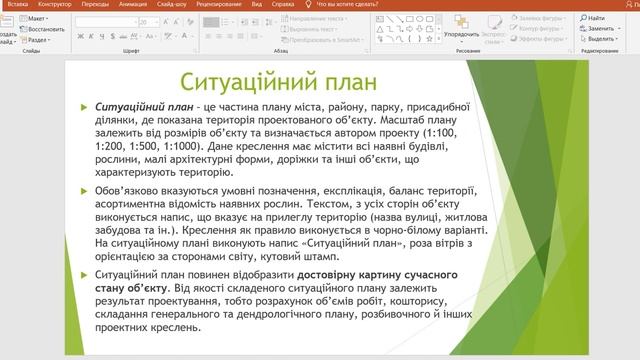
Task: Justify the paragraph text
Action: click(240, 36)
